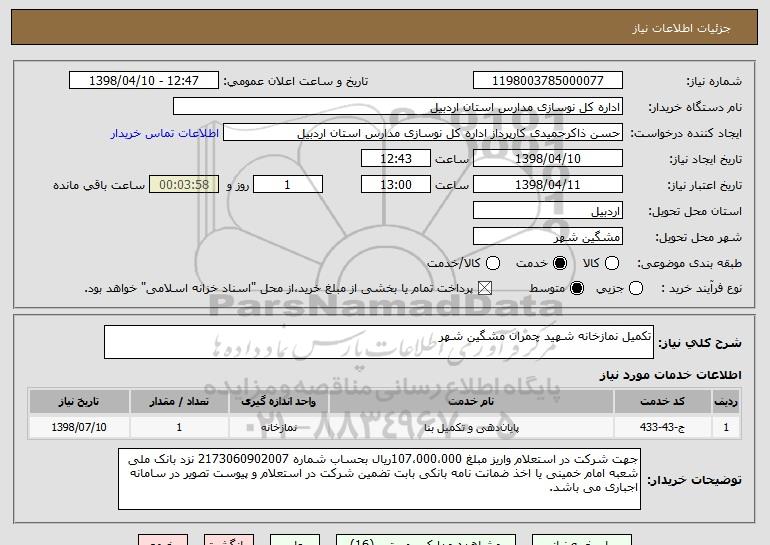The width and height of the screenshot is (770, 545).
Task: Choose the متوسط purchase process option
Action: (x=577, y=288)
